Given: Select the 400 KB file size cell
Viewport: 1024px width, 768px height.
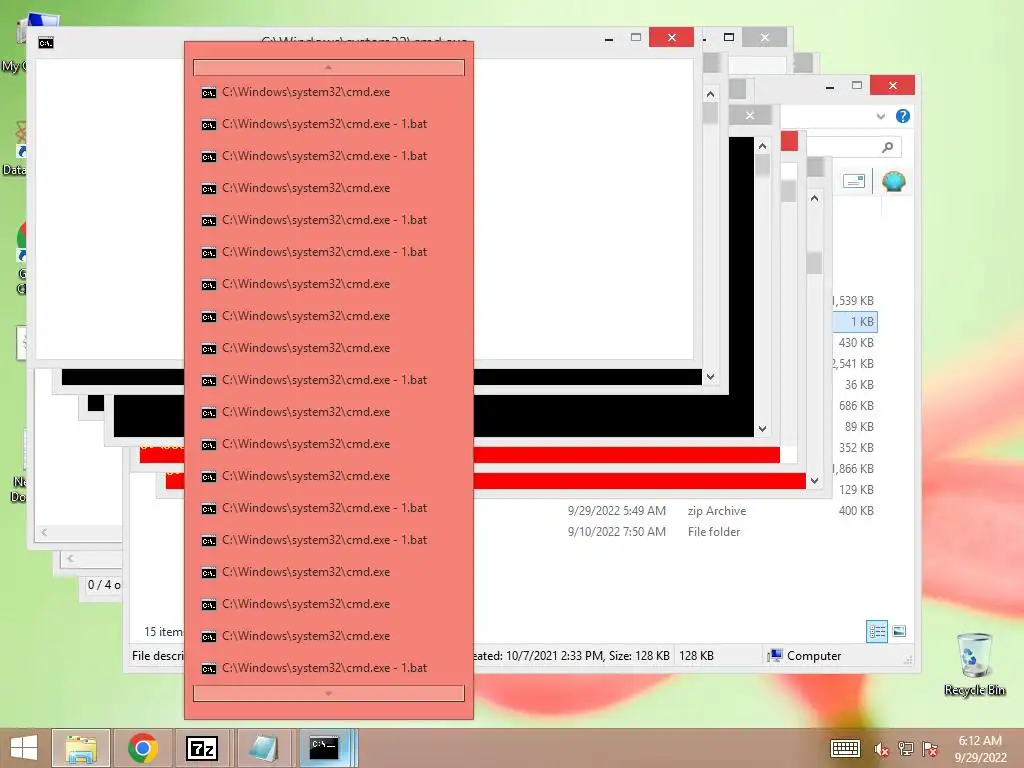Looking at the screenshot, I should 856,511.
